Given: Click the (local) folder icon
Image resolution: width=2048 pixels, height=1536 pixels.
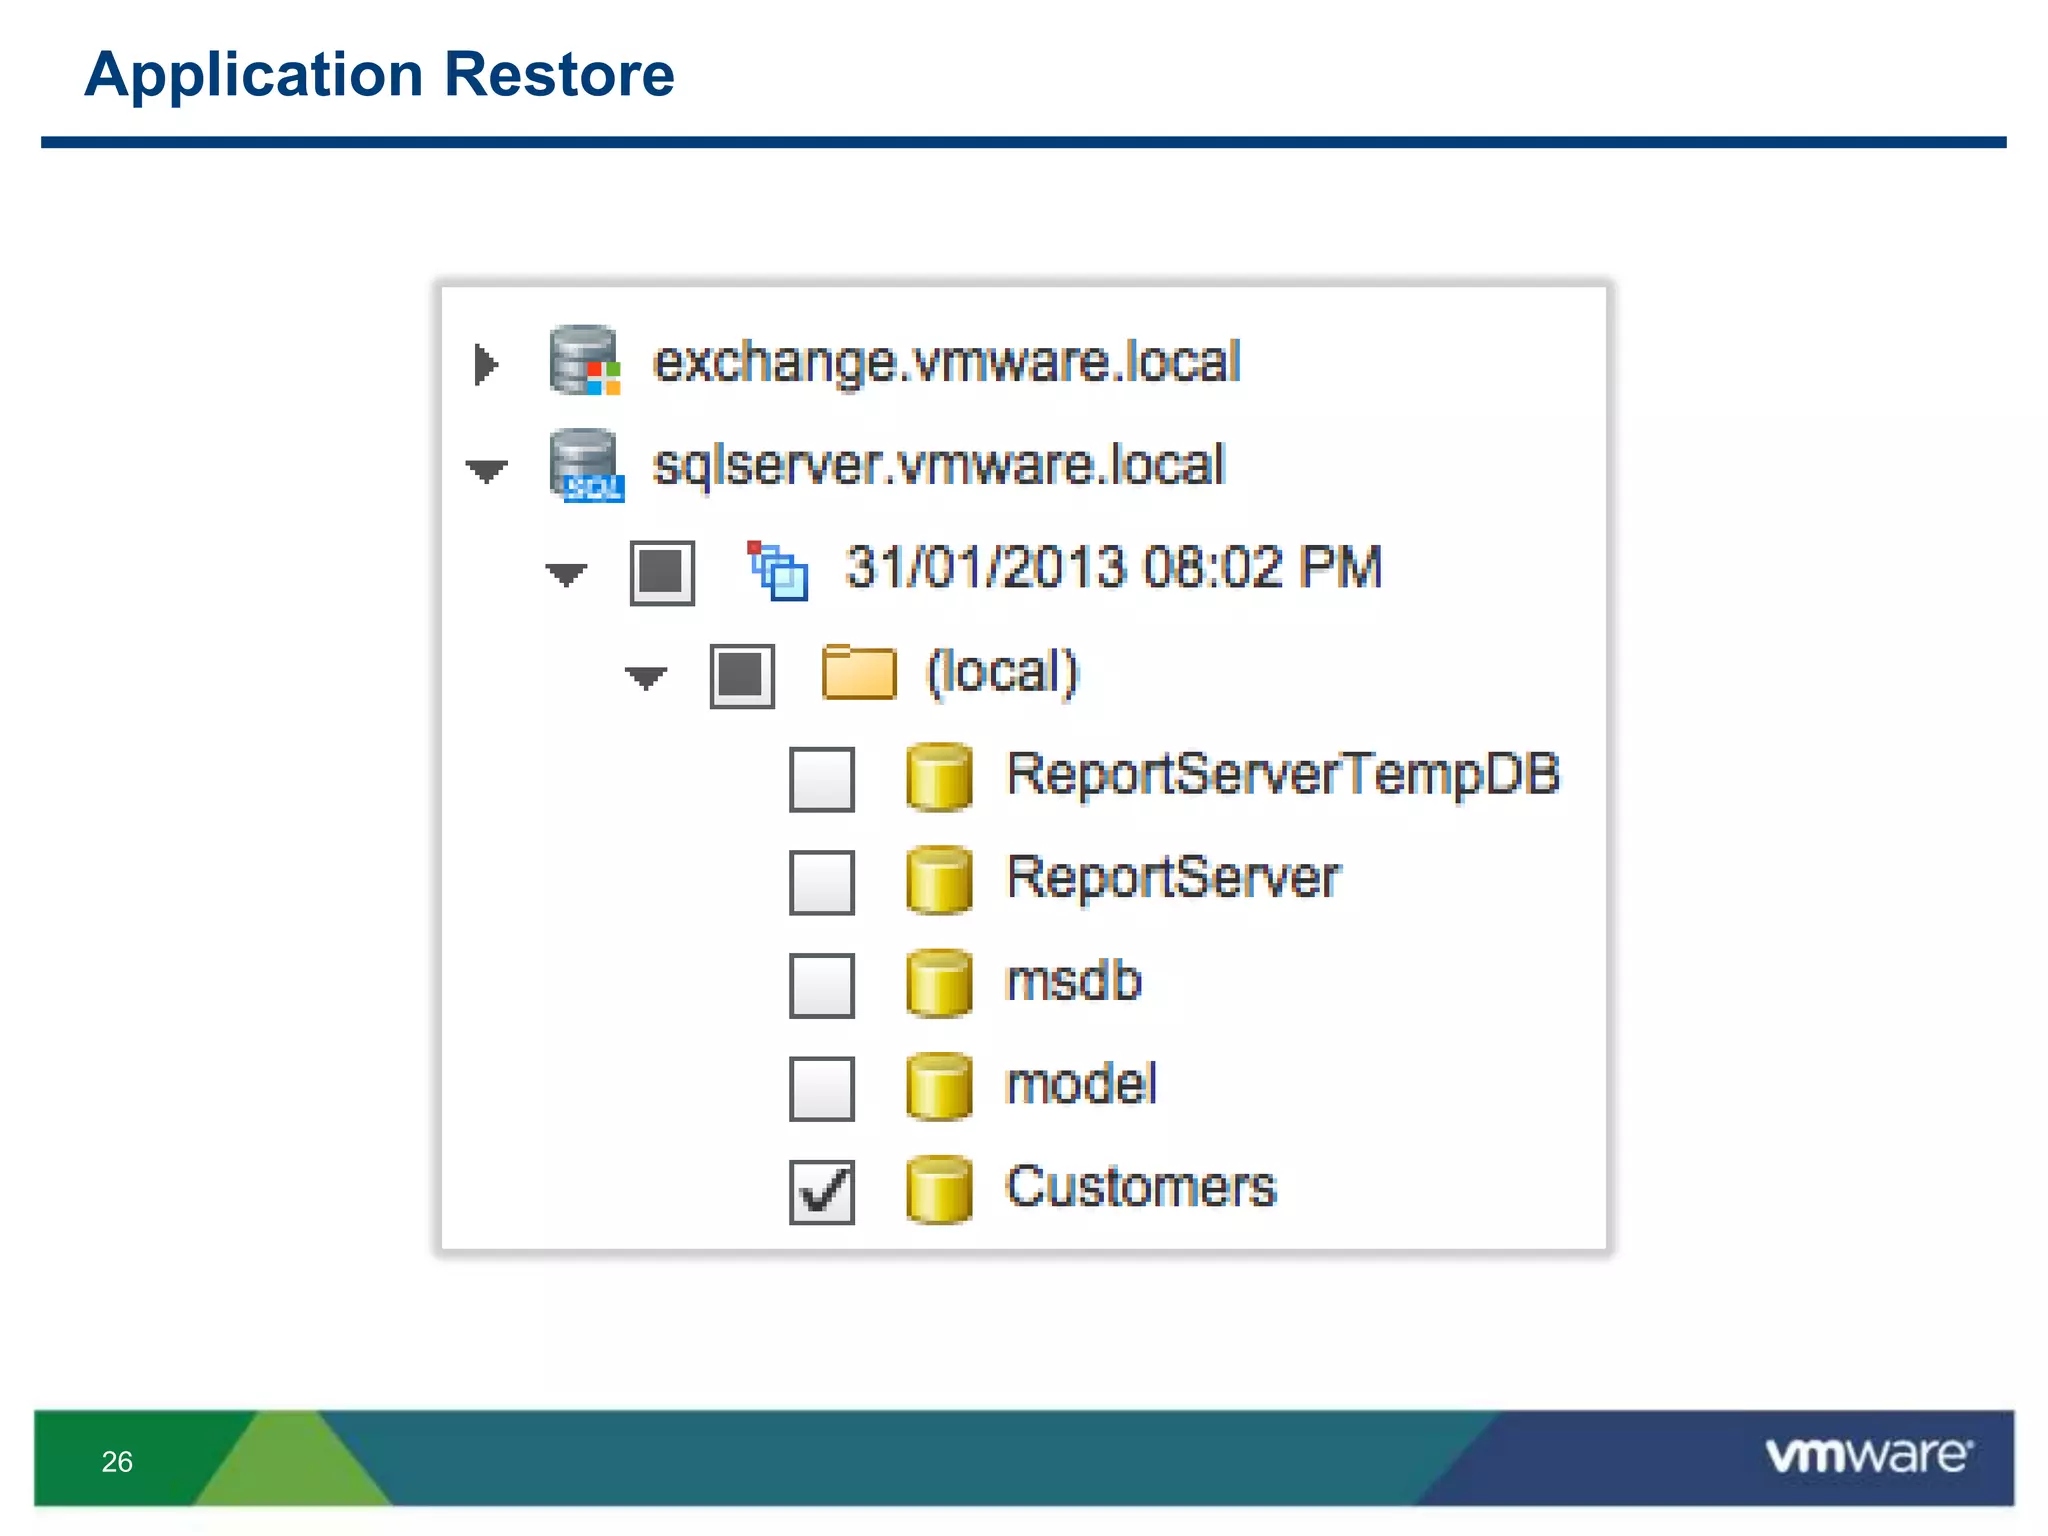Looking at the screenshot, I should tap(858, 672).
